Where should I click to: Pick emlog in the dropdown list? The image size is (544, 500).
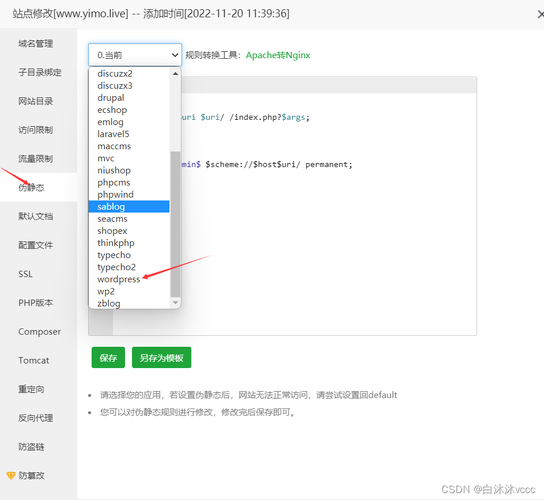click(x=129, y=122)
